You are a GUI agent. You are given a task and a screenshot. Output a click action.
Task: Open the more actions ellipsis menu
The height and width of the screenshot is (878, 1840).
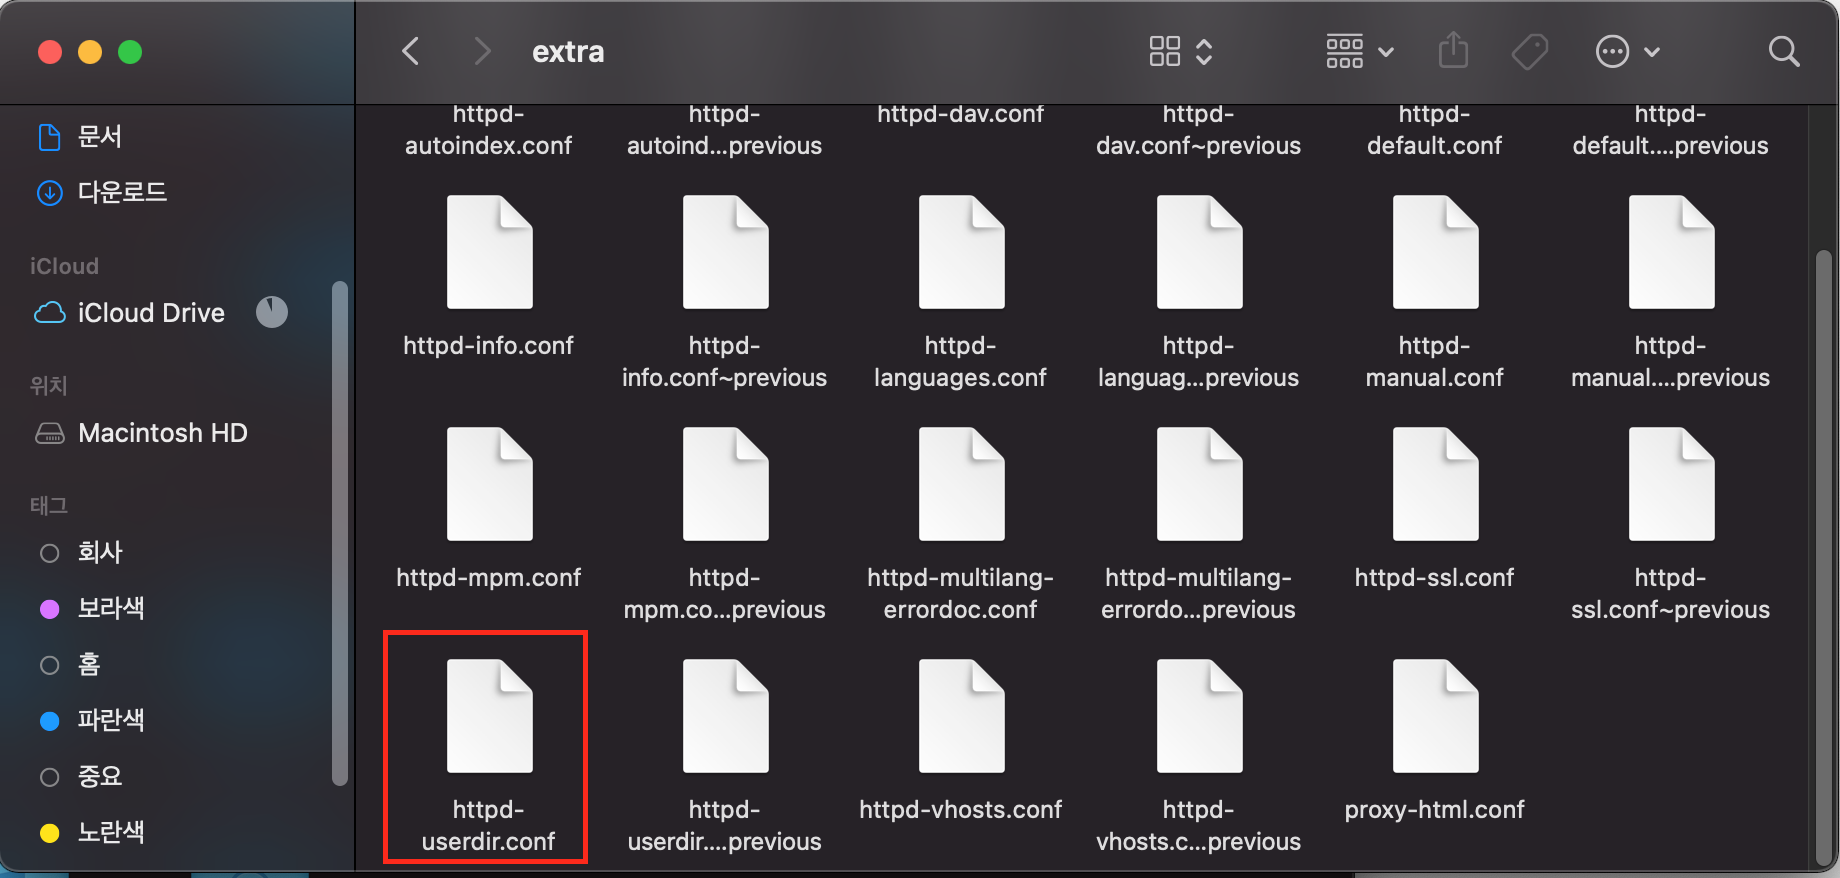tap(1628, 51)
